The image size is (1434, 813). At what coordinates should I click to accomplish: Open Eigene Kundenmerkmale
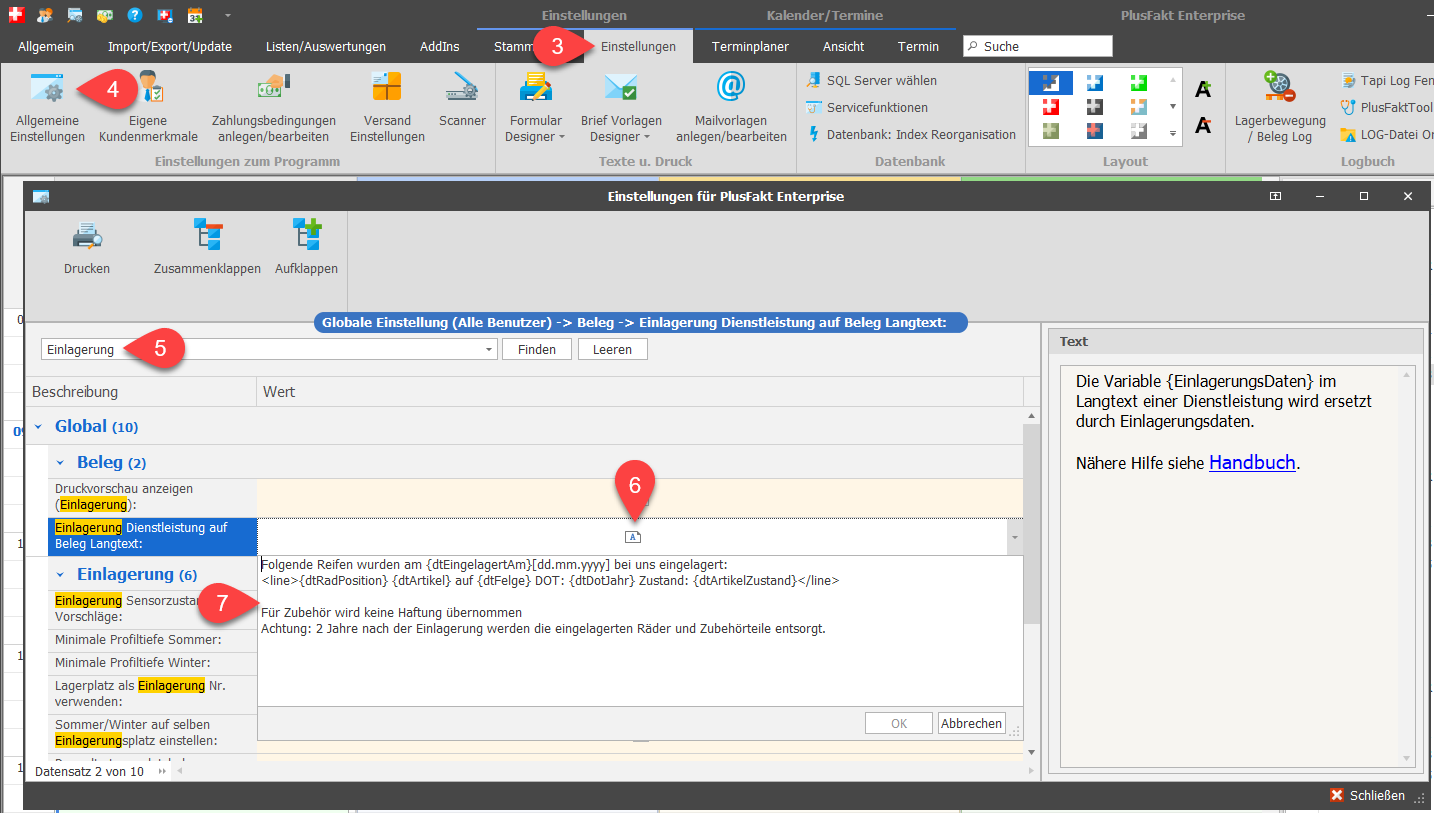[x=147, y=107]
